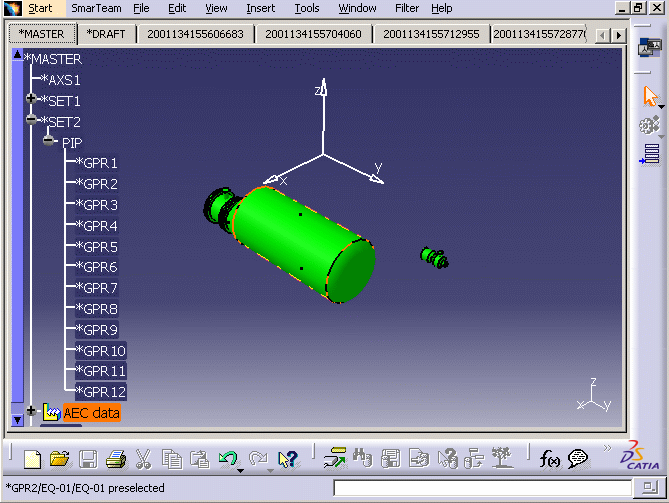Open the Tools menu
Screen dimensions: 669x503
306,8
